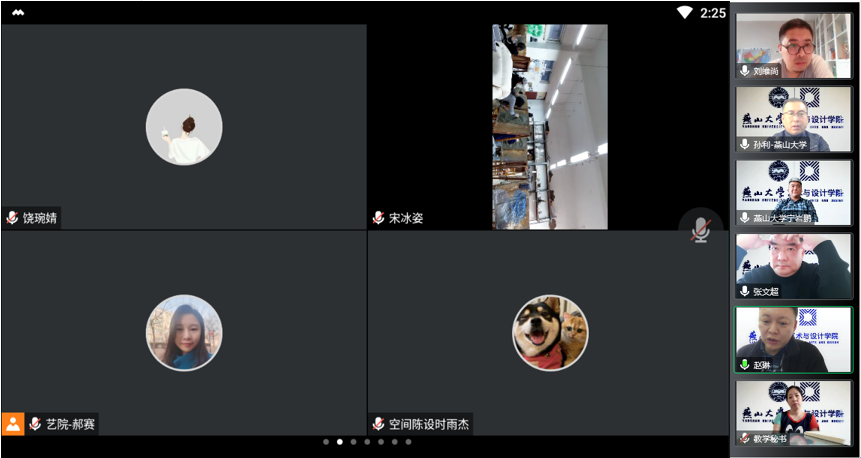Click the green active mic icon for 赵琳
Screen dimensions: 861x458
point(745,365)
